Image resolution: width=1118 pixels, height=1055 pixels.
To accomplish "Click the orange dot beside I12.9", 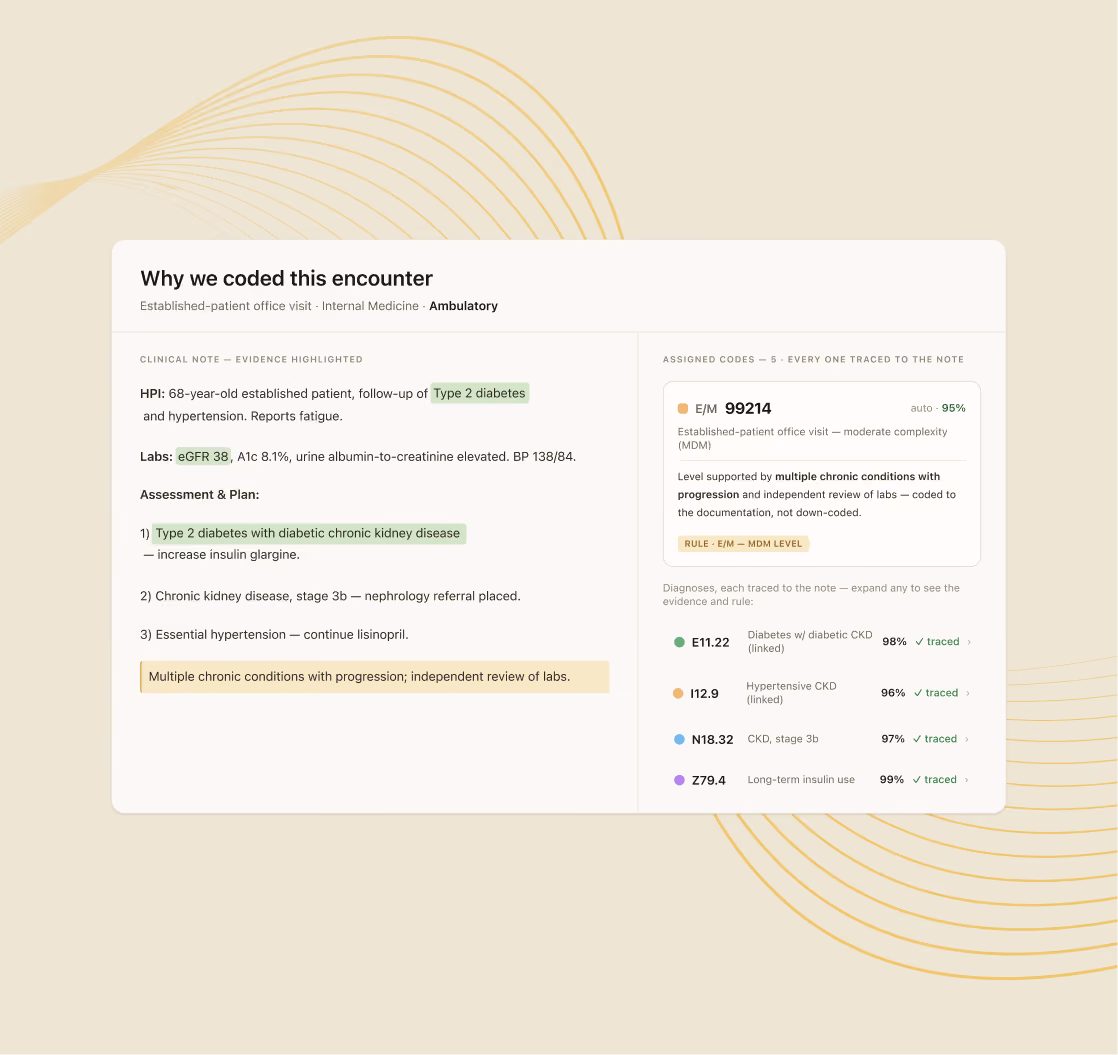I will (678, 693).
